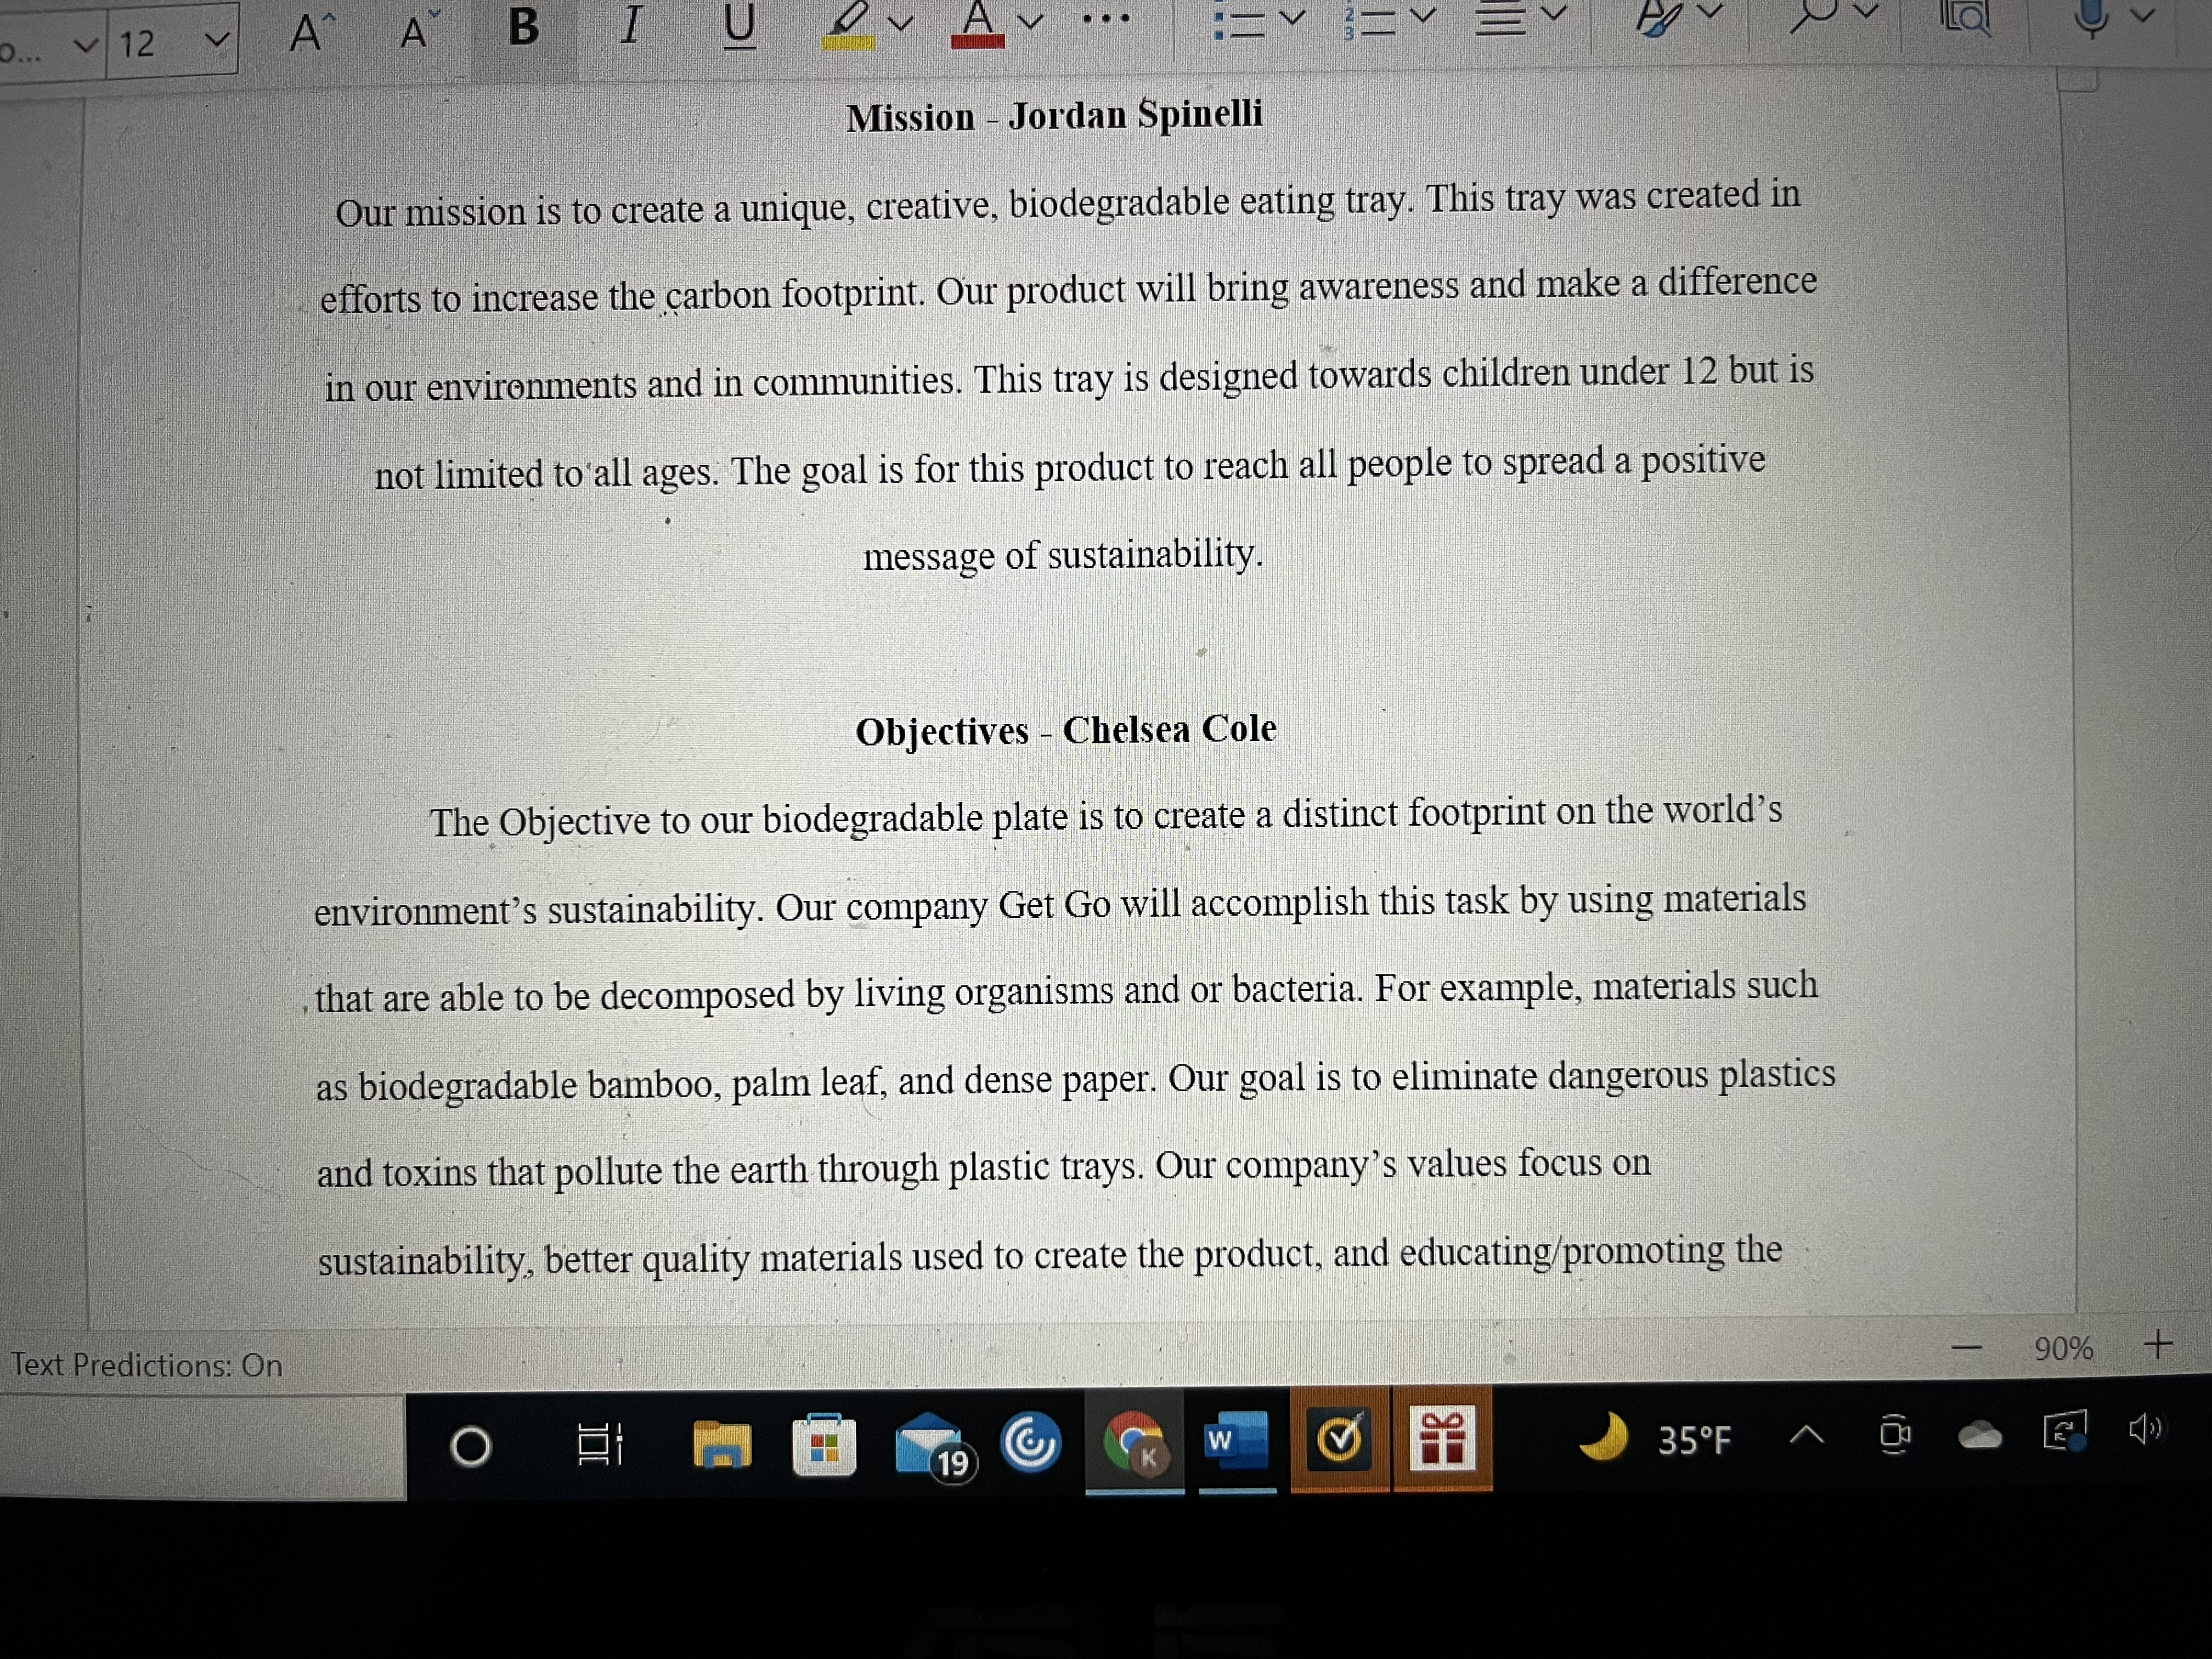Show hidden system tray icons

point(1805,1436)
